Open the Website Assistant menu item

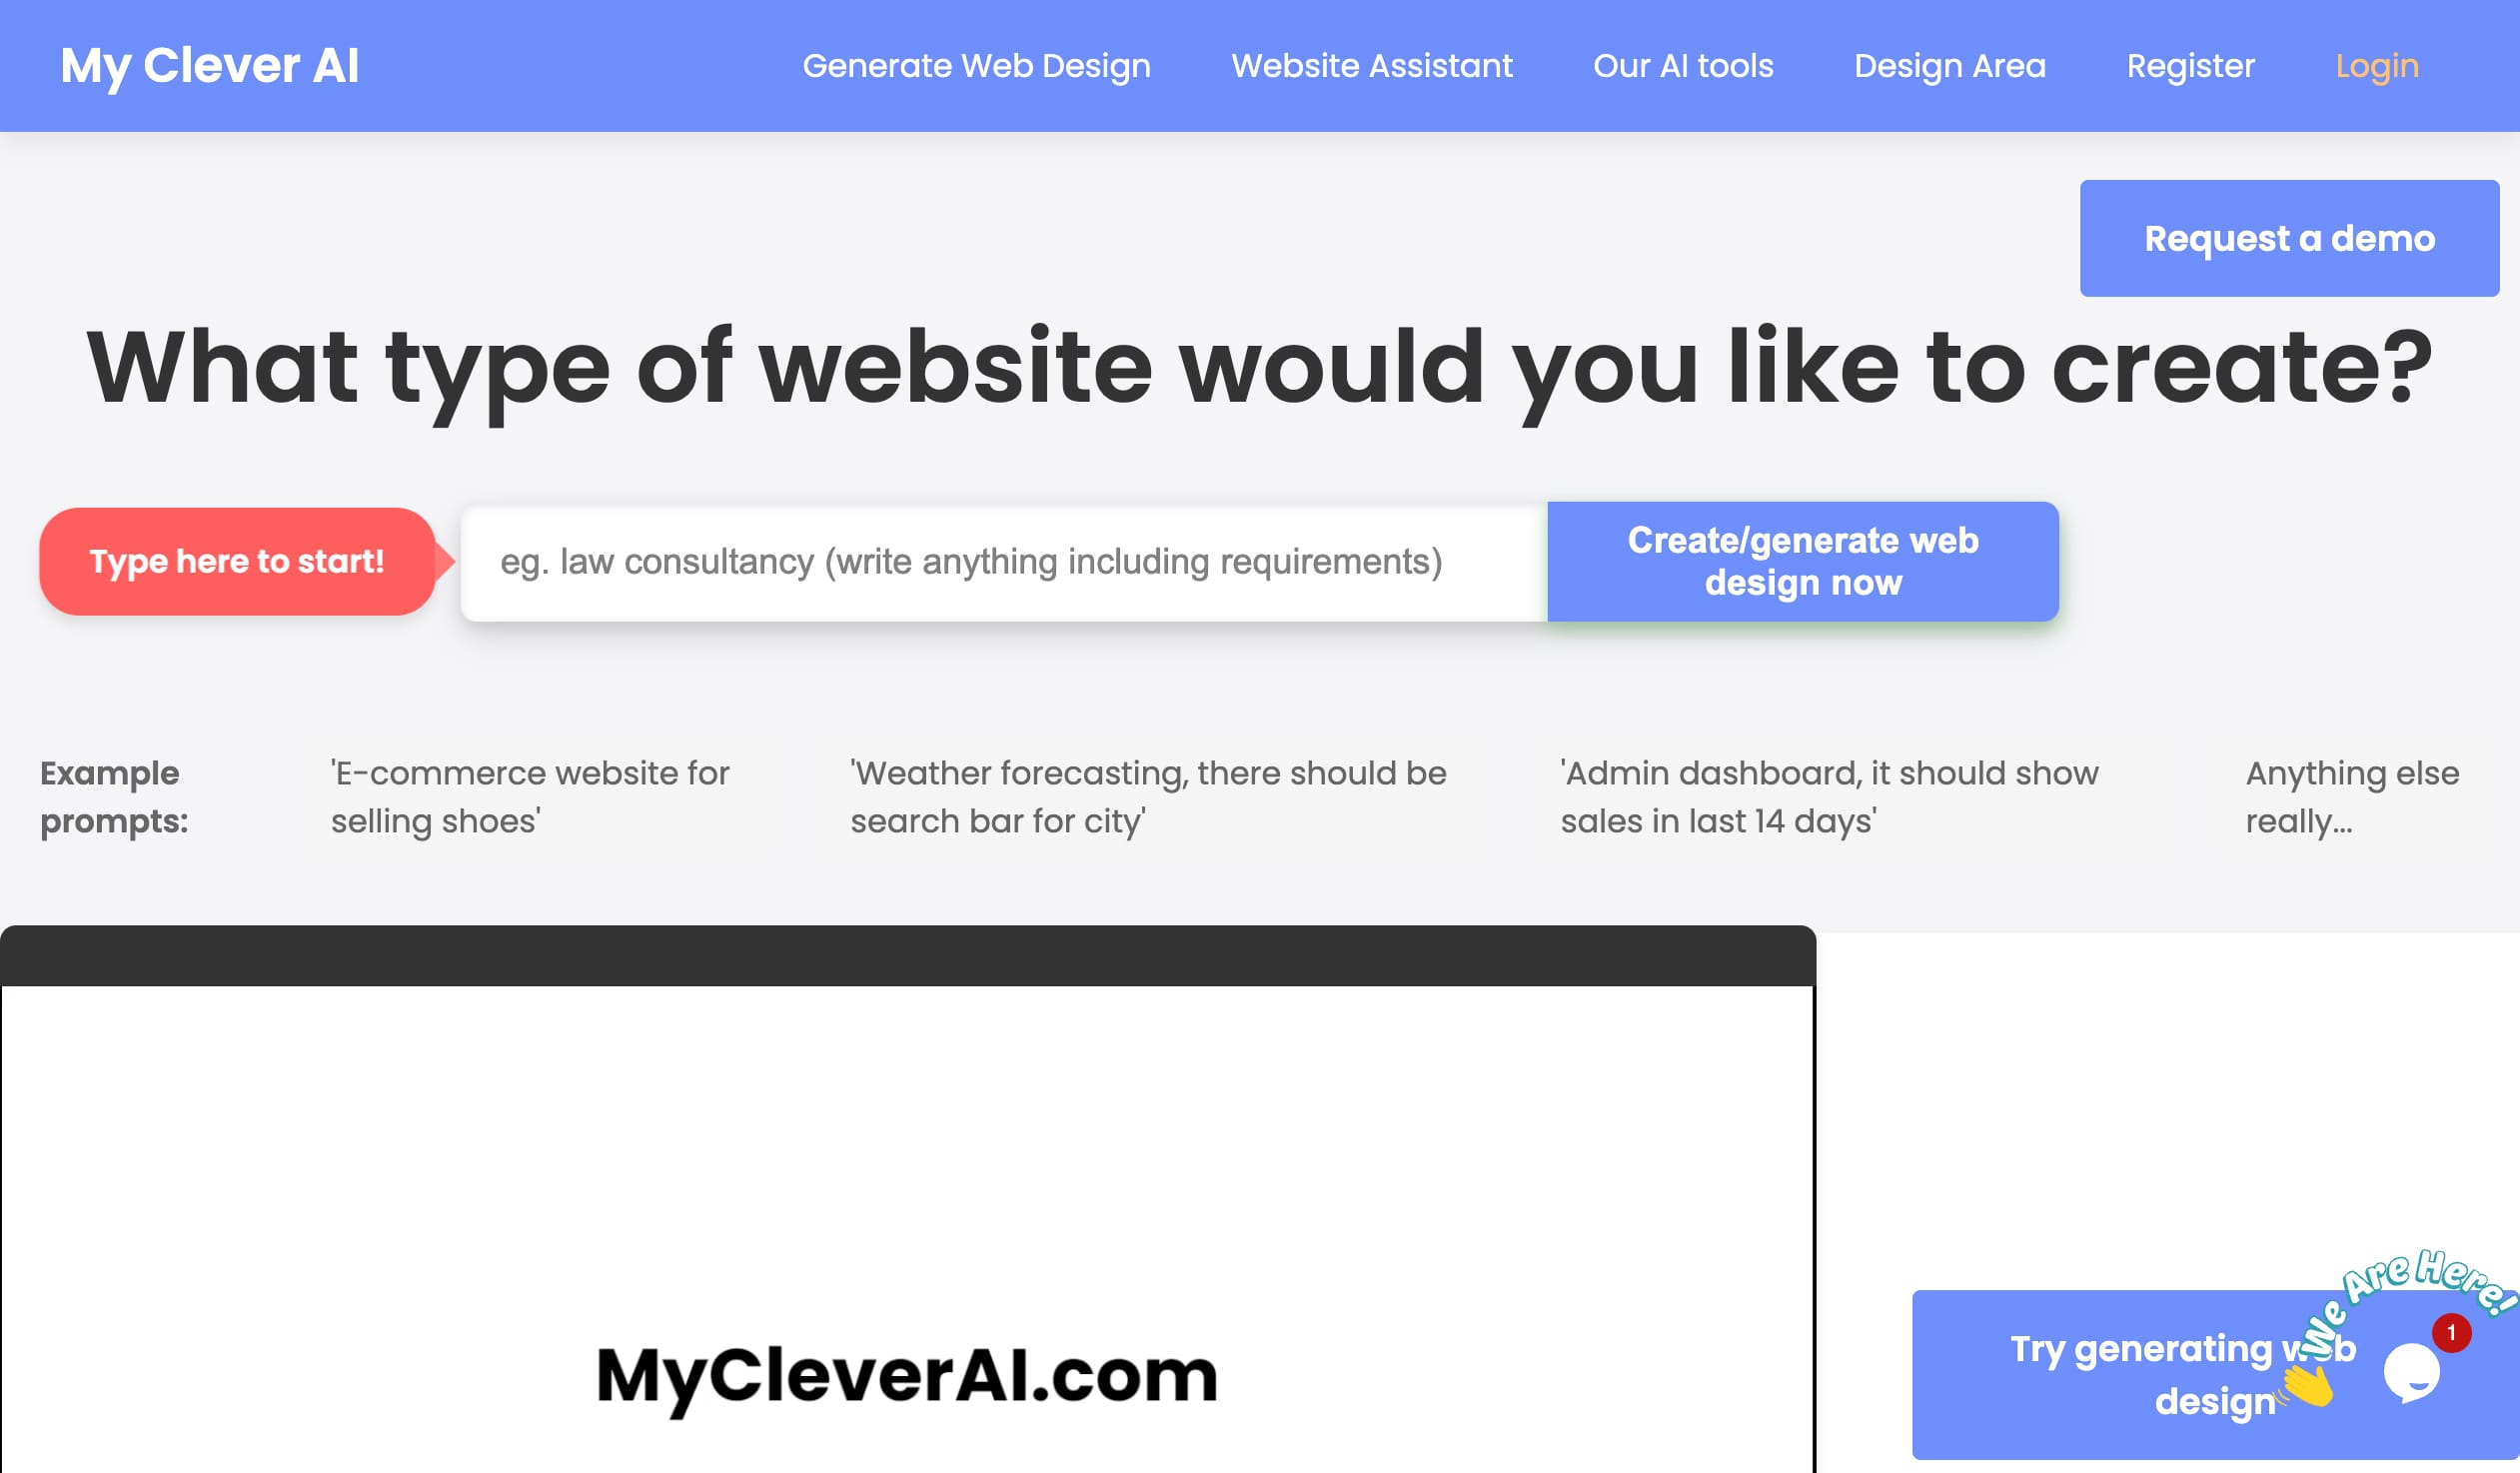(x=1372, y=65)
